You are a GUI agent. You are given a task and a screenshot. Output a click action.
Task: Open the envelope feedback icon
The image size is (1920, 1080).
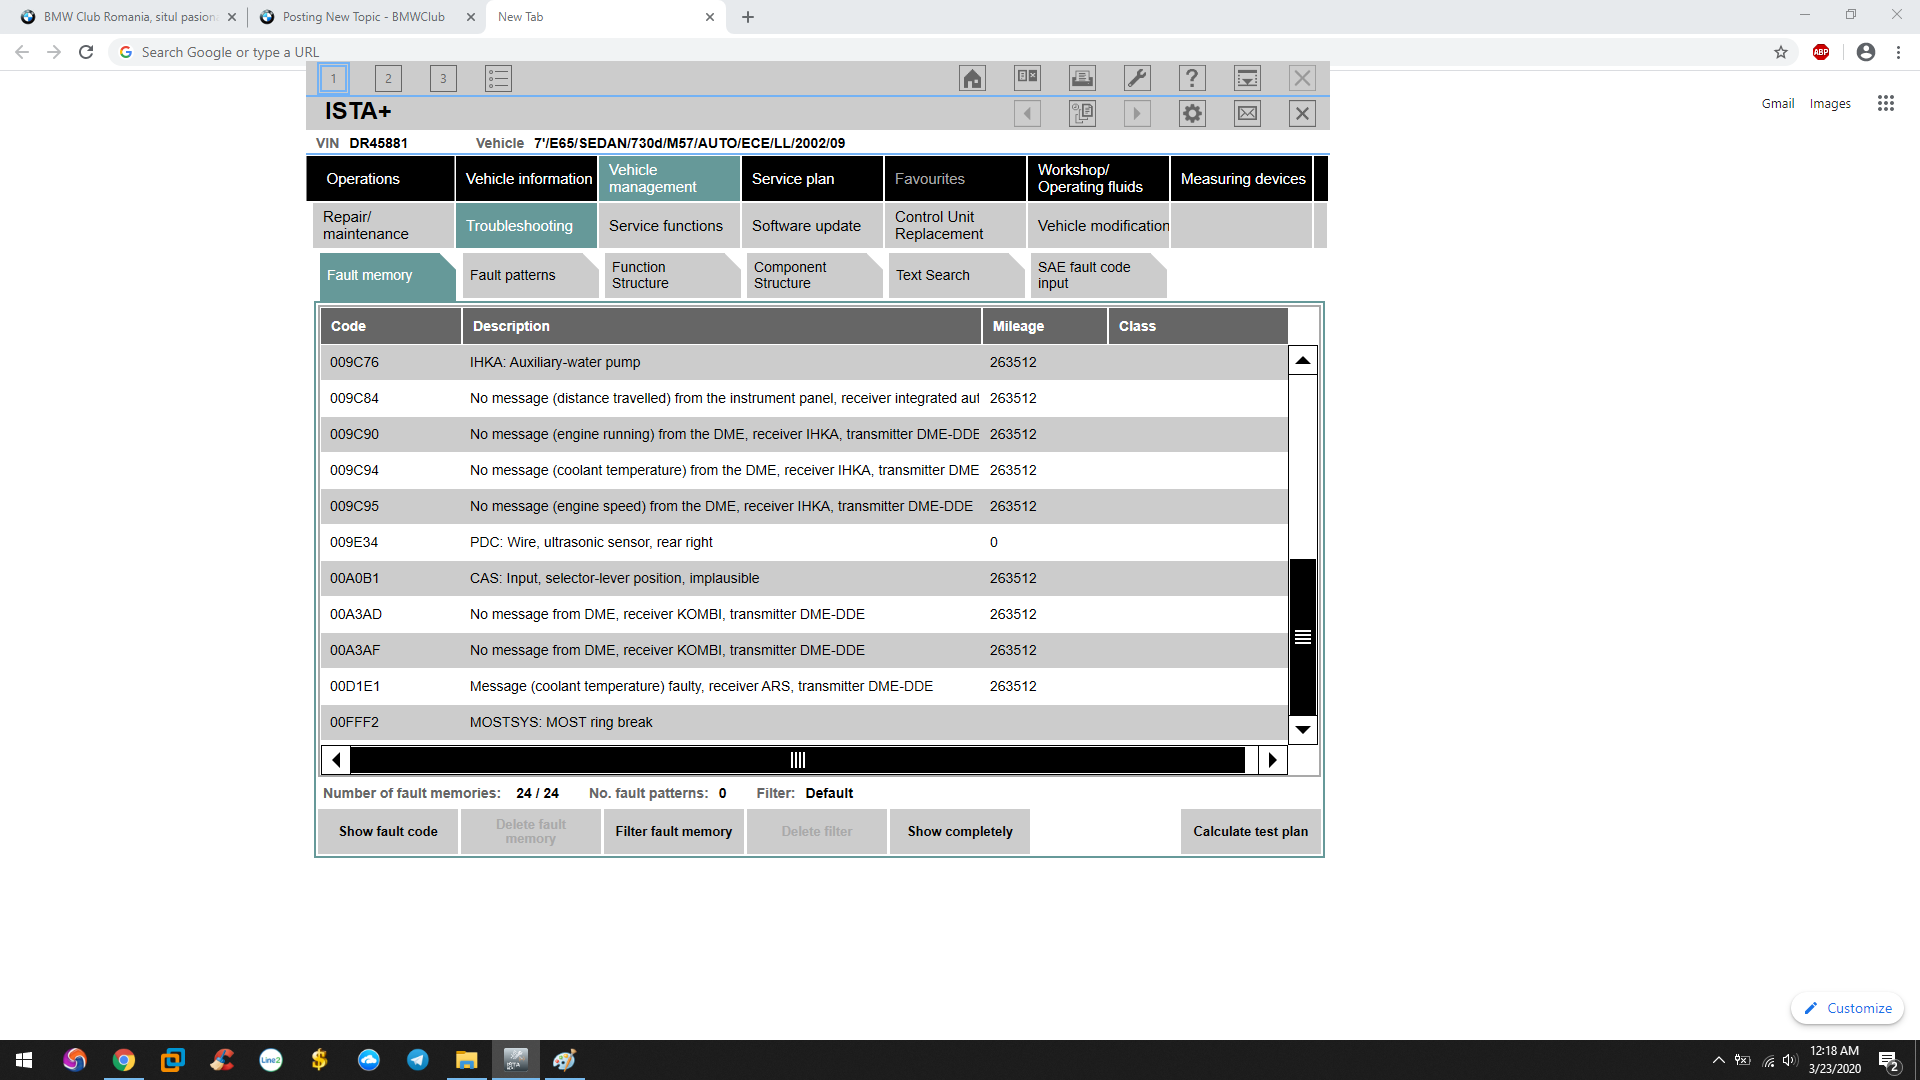click(1247, 113)
